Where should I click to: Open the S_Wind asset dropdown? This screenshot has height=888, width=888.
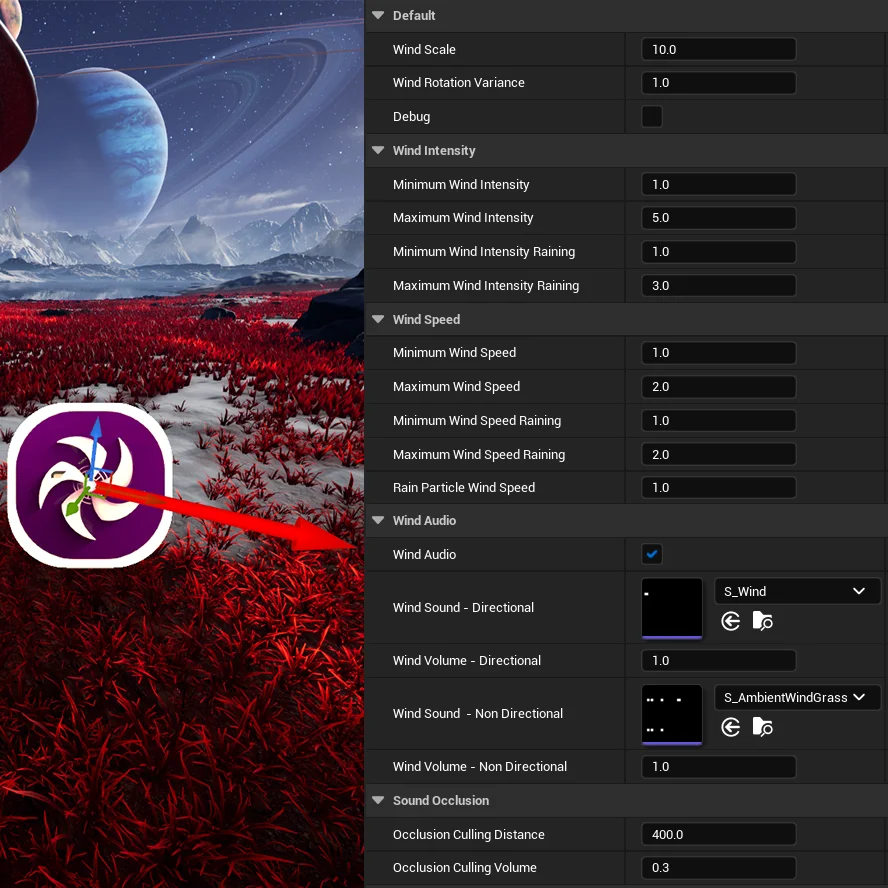click(x=797, y=591)
